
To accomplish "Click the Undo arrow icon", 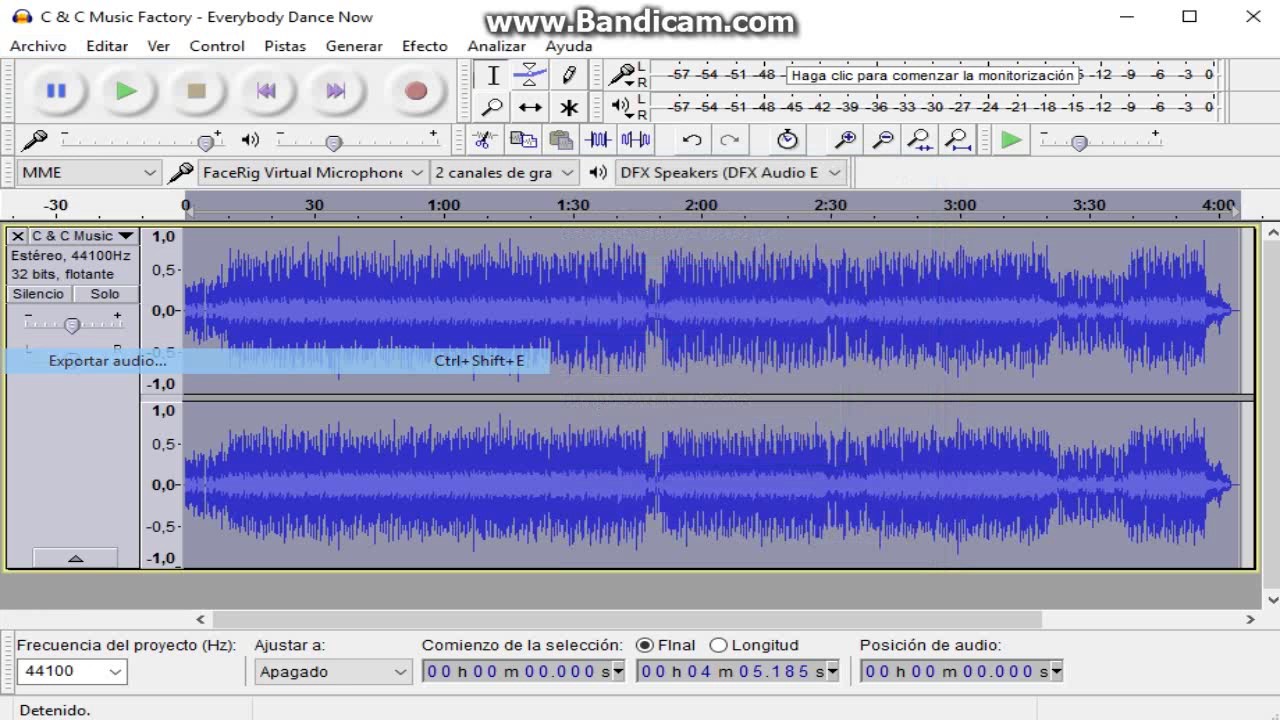I will (x=692, y=140).
